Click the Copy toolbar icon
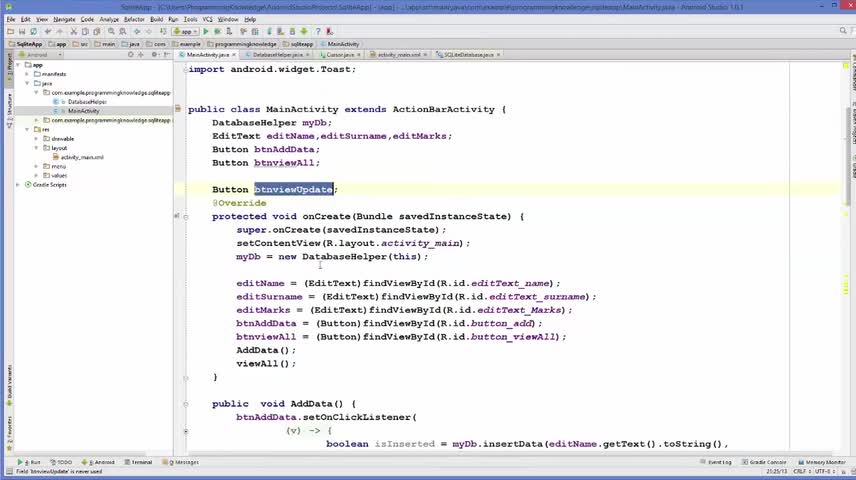The width and height of the screenshot is (856, 480). (85, 32)
